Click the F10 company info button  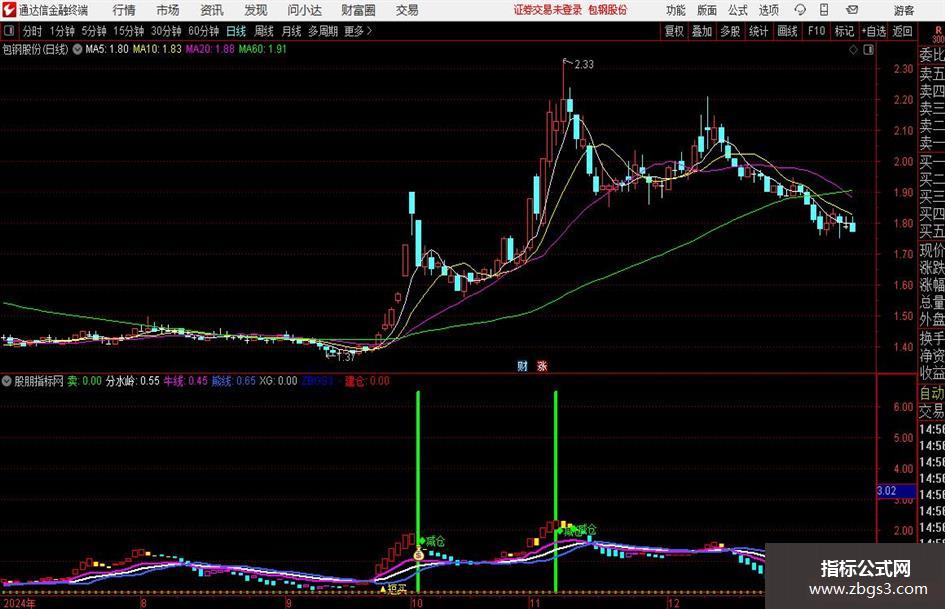[x=817, y=31]
